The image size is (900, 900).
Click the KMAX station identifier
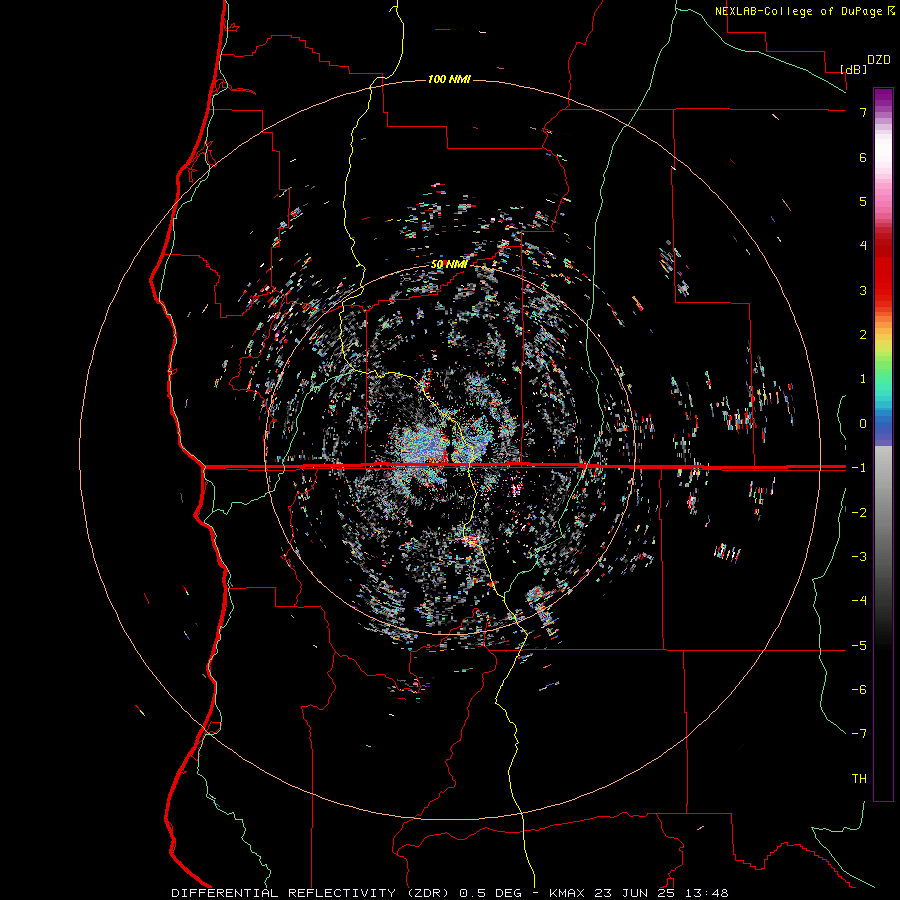coord(567,893)
